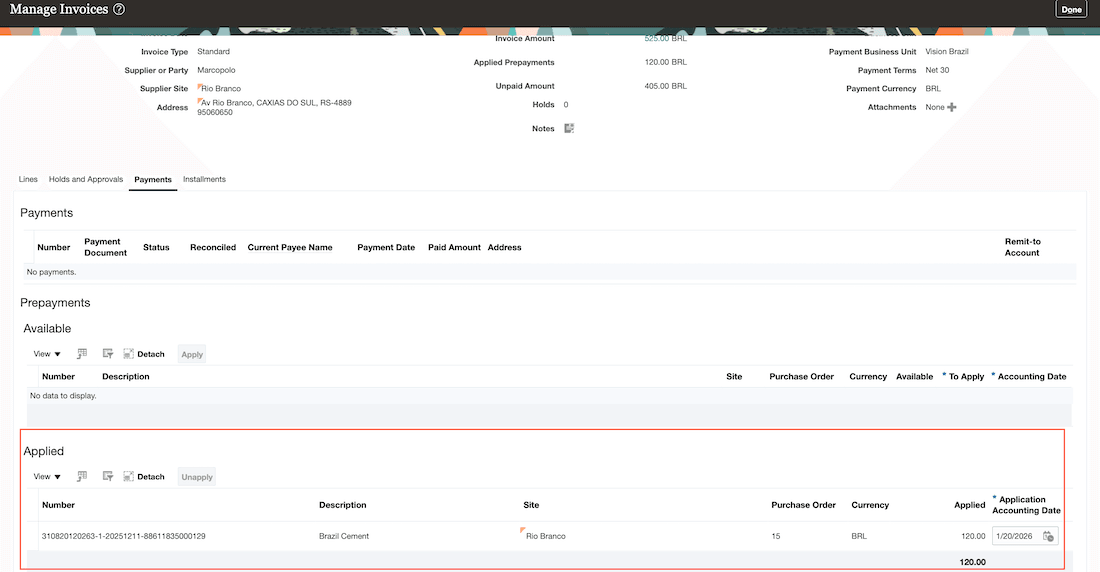Viewport: 1100px width, 572px height.
Task: Select prepayment number 310820120263-1-20251211-88611835000129
Action: pos(123,536)
